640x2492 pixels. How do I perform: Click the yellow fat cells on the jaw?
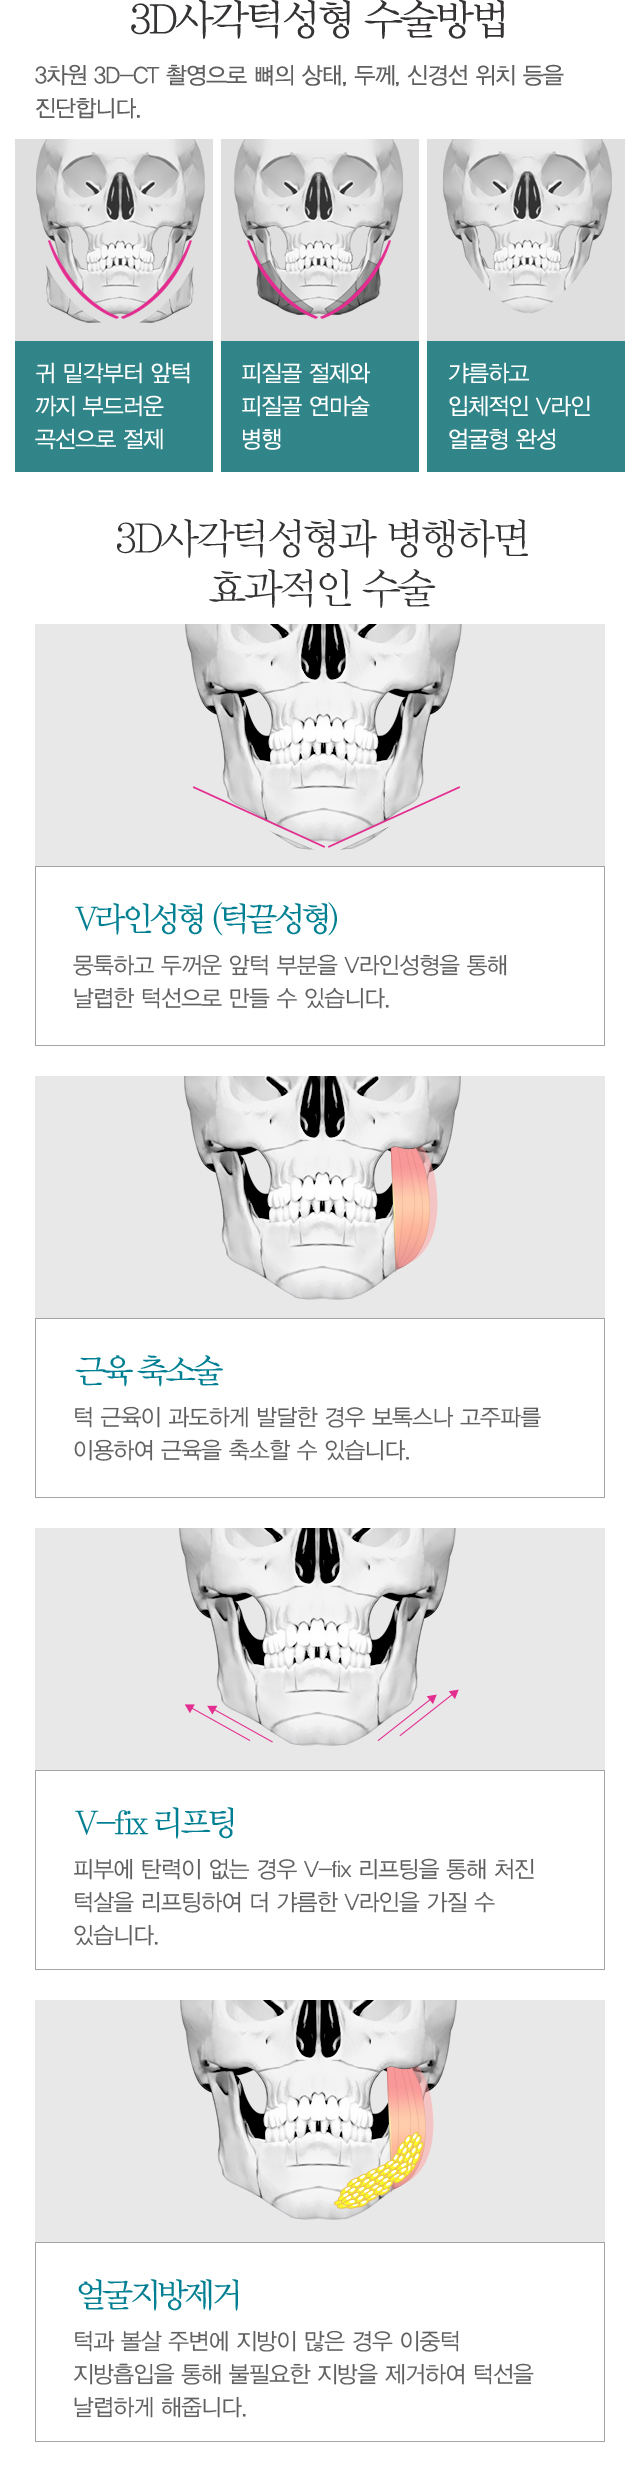[x=380, y=2172]
